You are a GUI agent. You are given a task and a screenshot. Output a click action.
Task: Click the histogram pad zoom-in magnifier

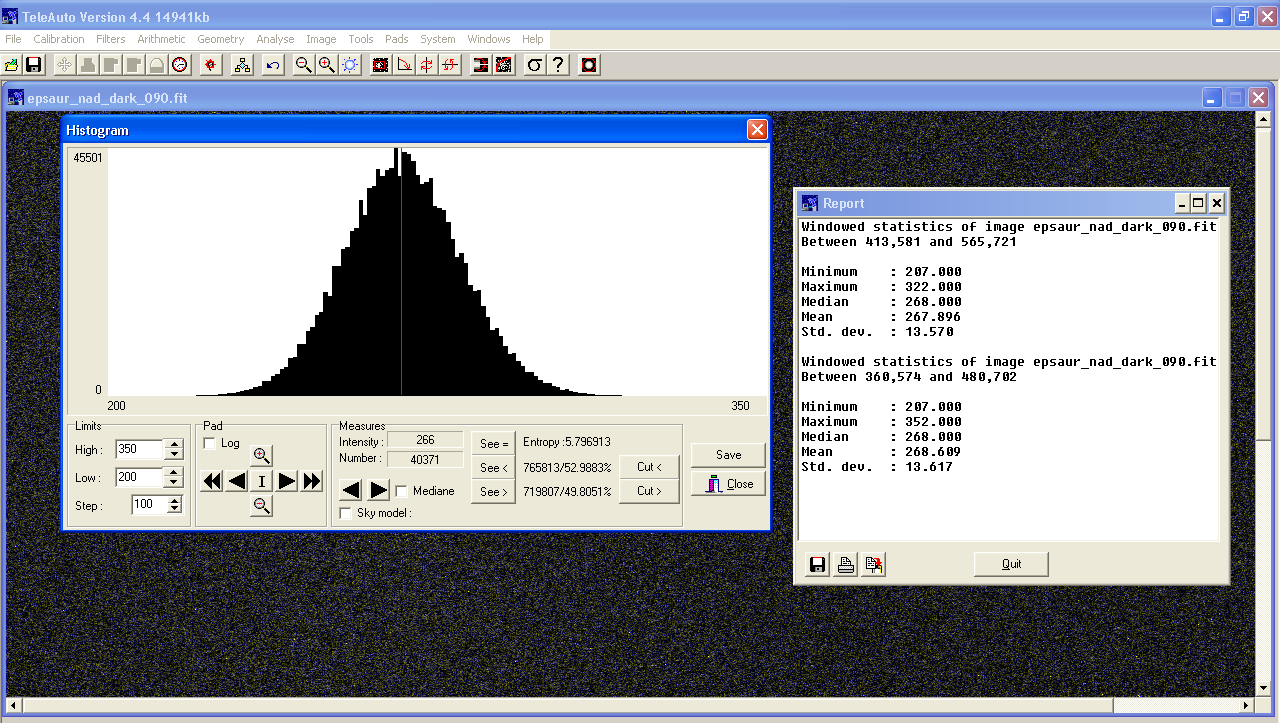[261, 455]
